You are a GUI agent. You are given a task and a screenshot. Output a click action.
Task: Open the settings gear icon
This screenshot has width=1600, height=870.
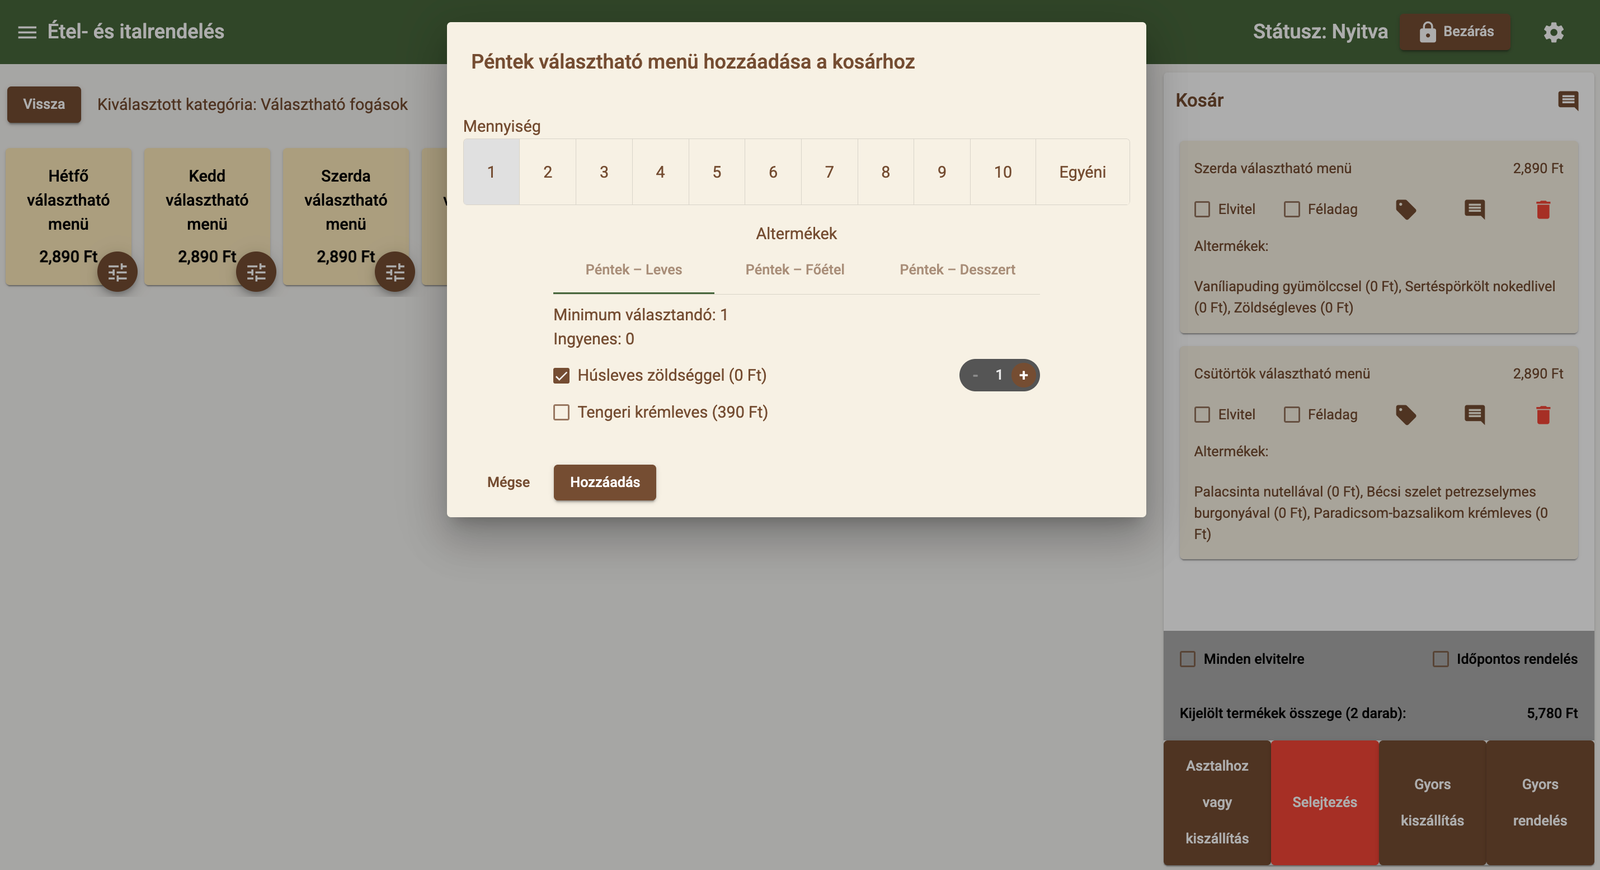point(1553,32)
